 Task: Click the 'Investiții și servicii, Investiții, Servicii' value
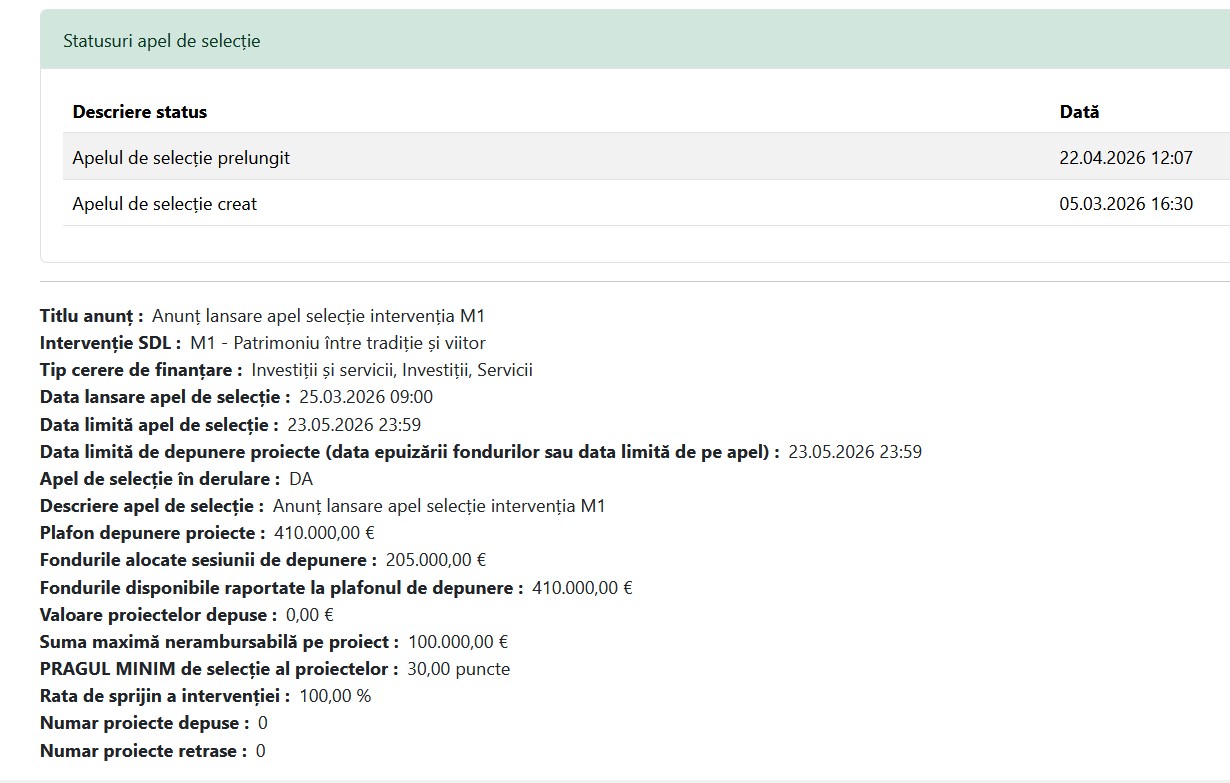(392, 370)
